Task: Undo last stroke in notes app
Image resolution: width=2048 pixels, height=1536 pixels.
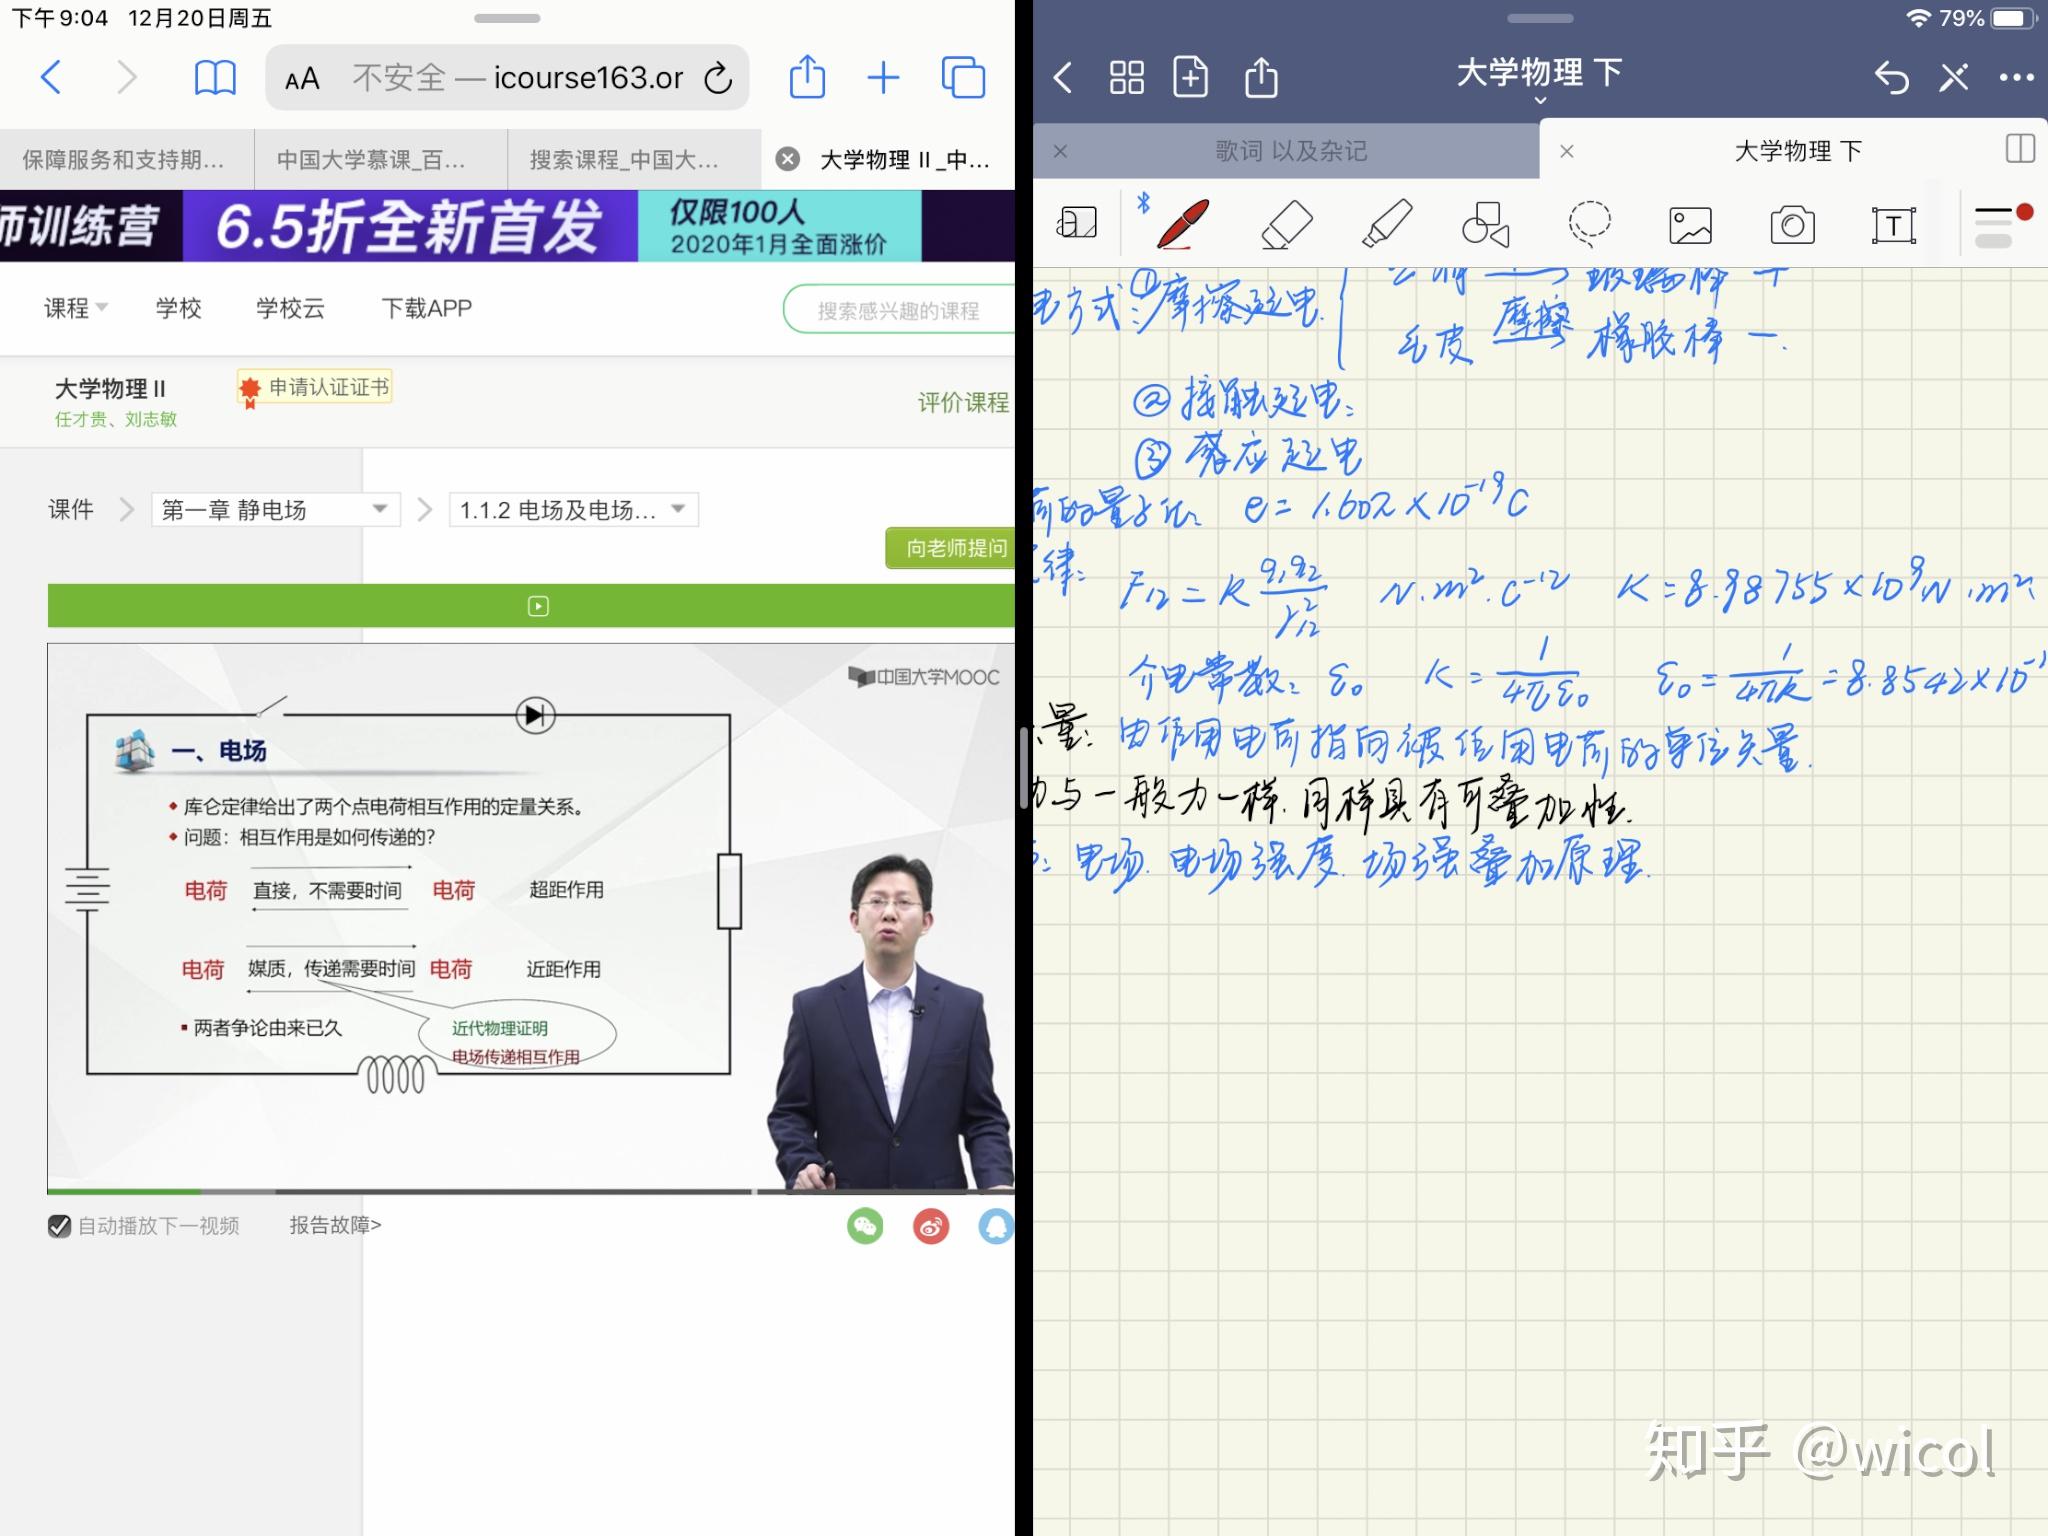Action: click(1891, 77)
